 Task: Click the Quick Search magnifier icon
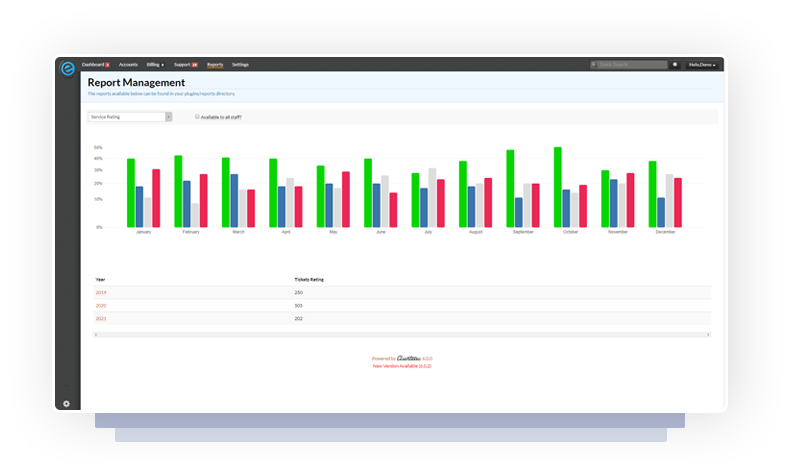click(x=594, y=65)
